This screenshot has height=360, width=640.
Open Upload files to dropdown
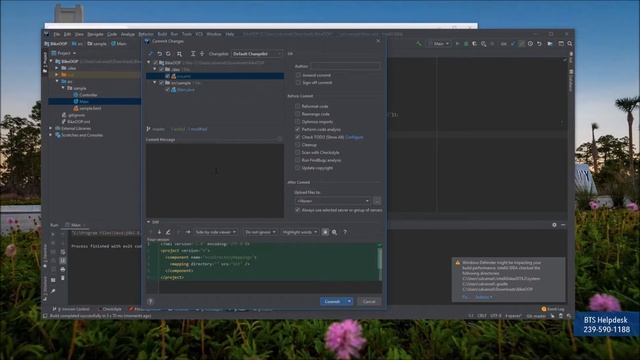332,201
